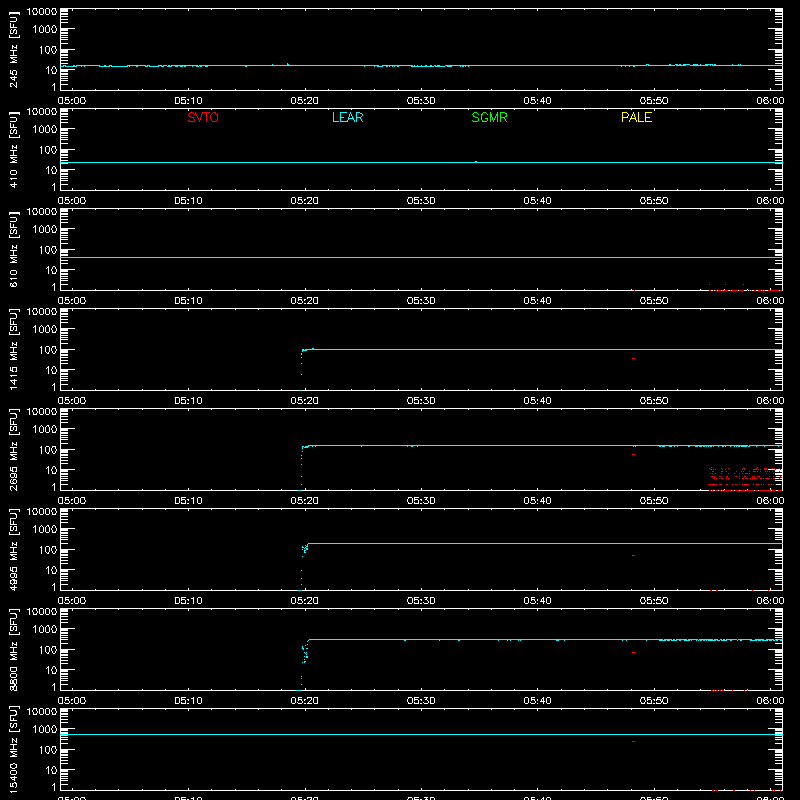Click the 10000 tick label of 245 MHz plot
The height and width of the screenshot is (800, 800).
click(42, 12)
